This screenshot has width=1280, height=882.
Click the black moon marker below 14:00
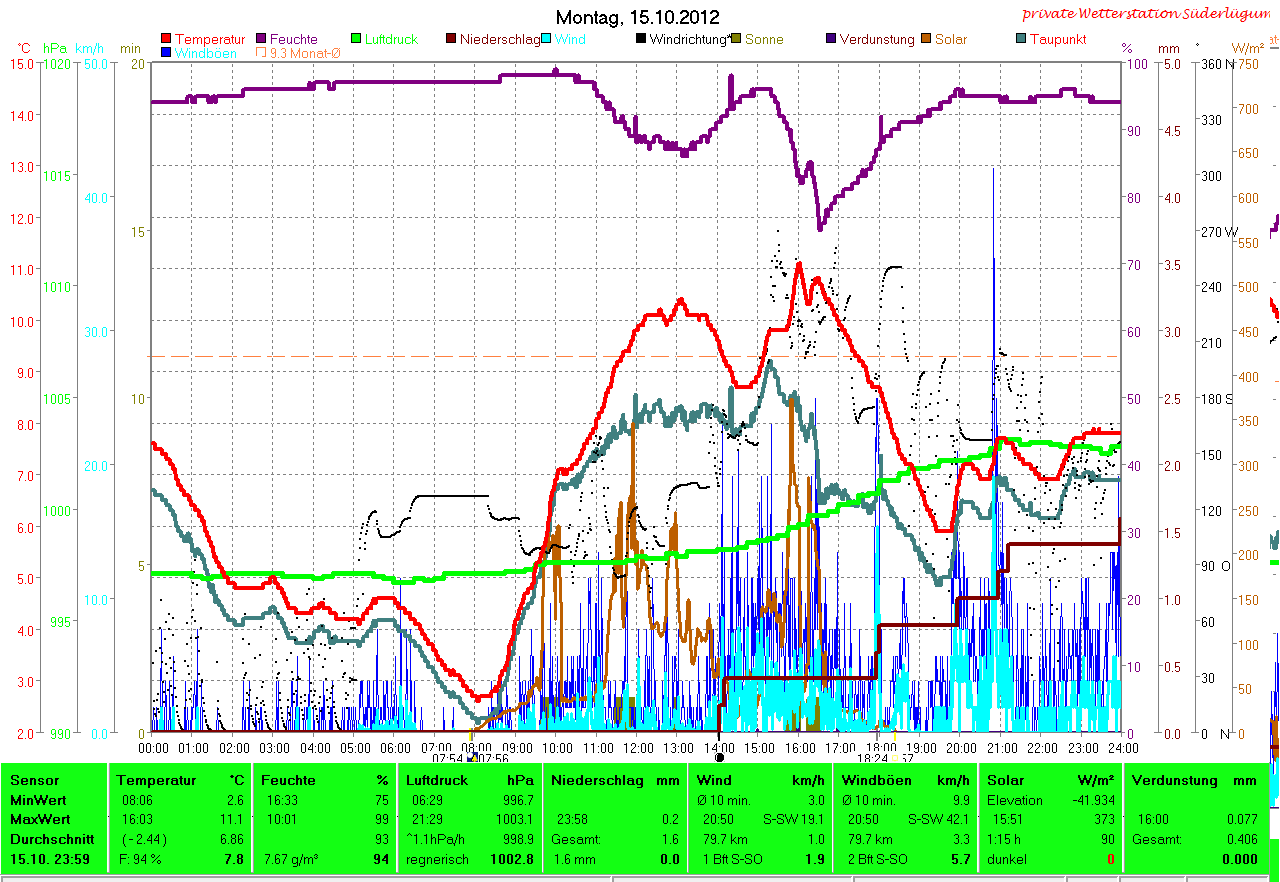[x=719, y=758]
